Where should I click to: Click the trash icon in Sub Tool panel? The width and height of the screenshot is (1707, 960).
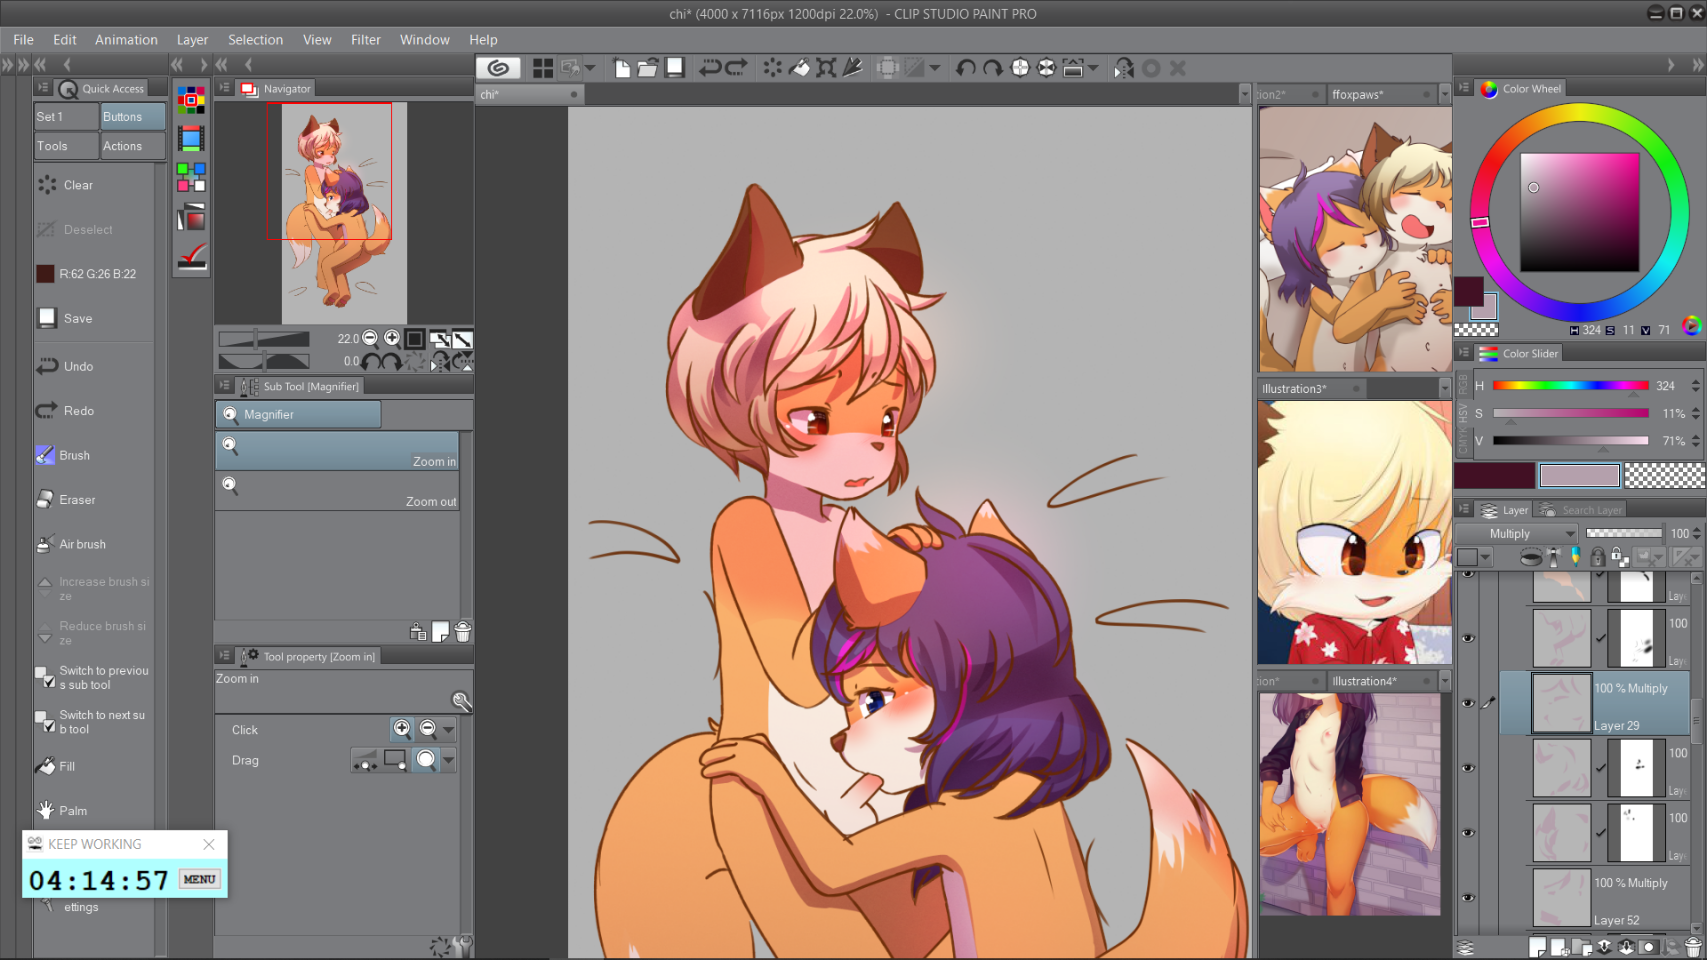pyautogui.click(x=463, y=632)
